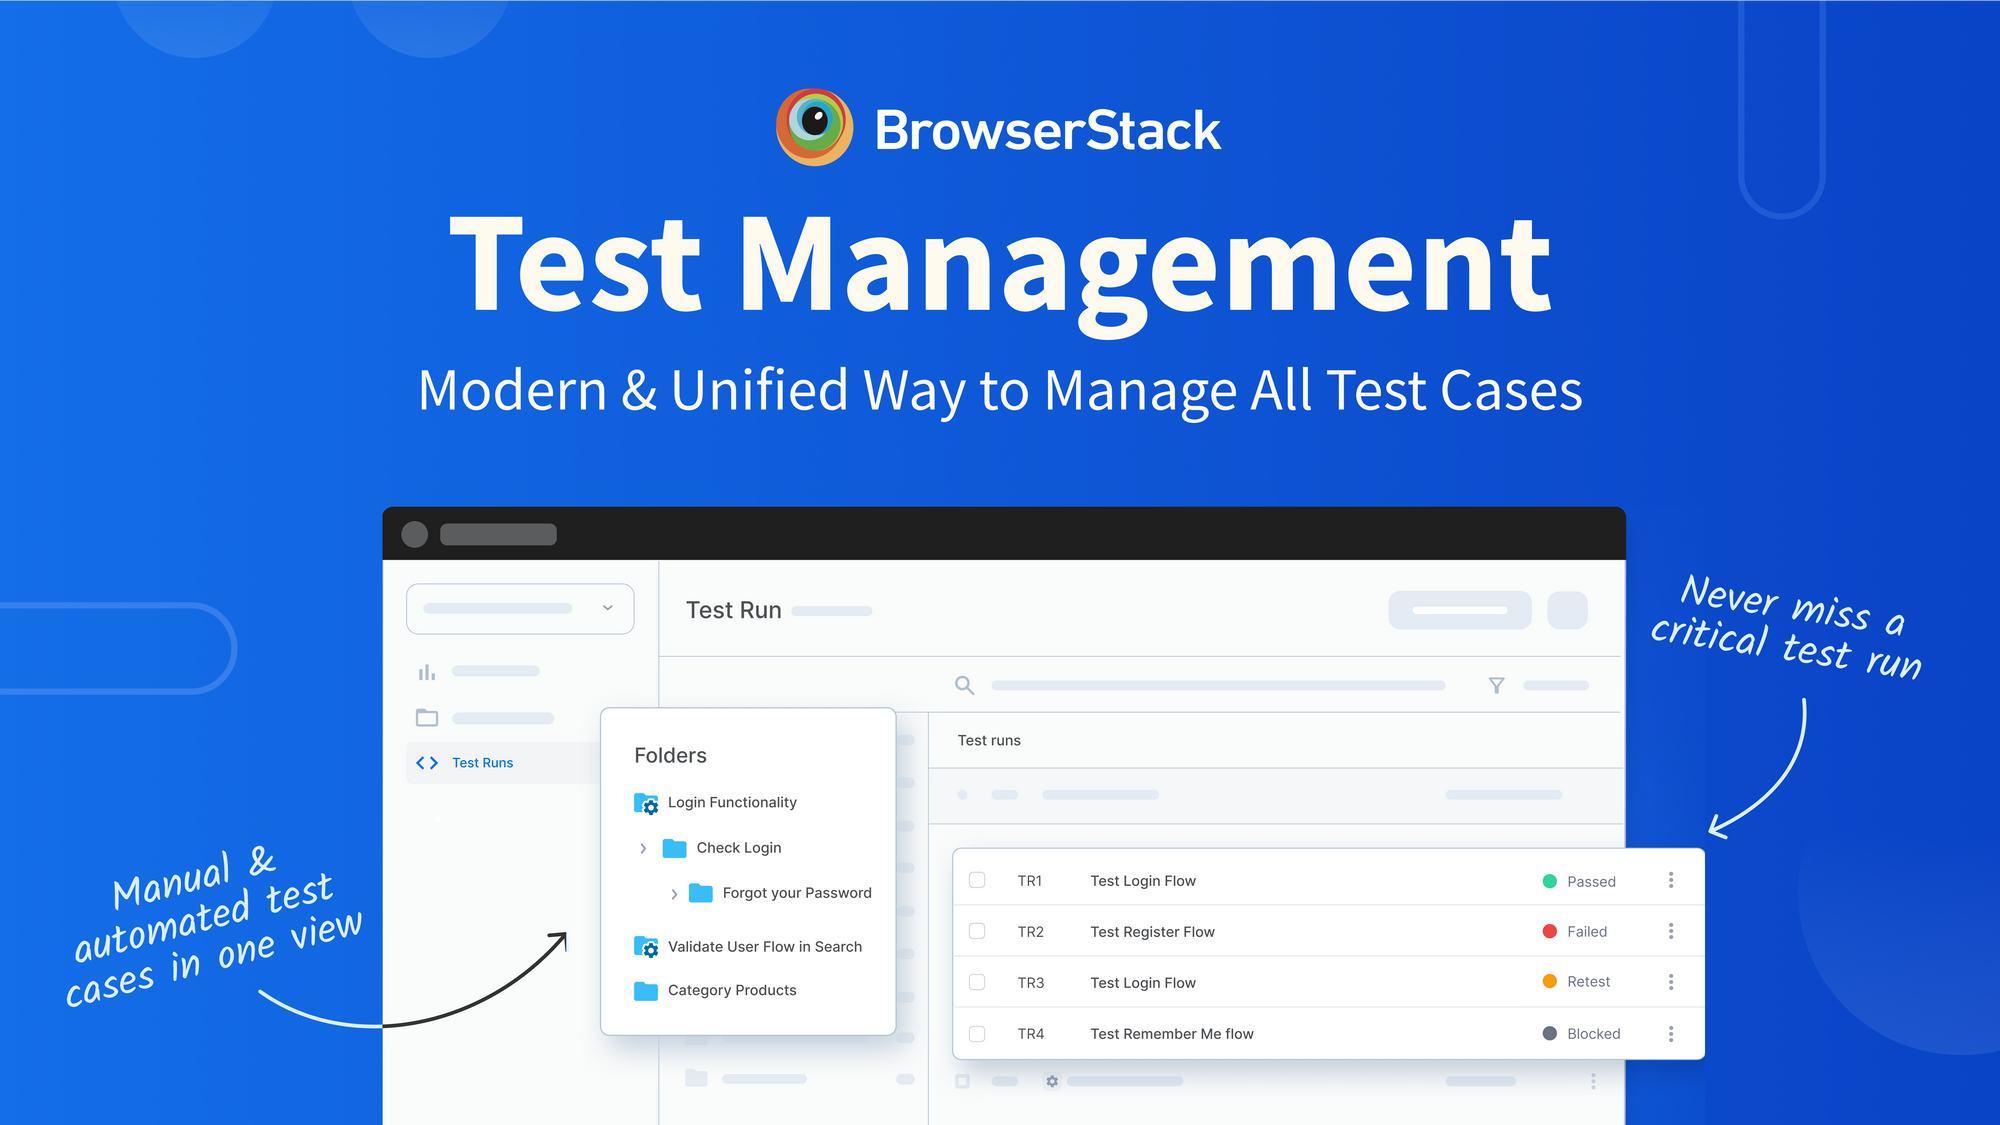Check the TR1 Test Login Flow checkbox

[x=977, y=880]
